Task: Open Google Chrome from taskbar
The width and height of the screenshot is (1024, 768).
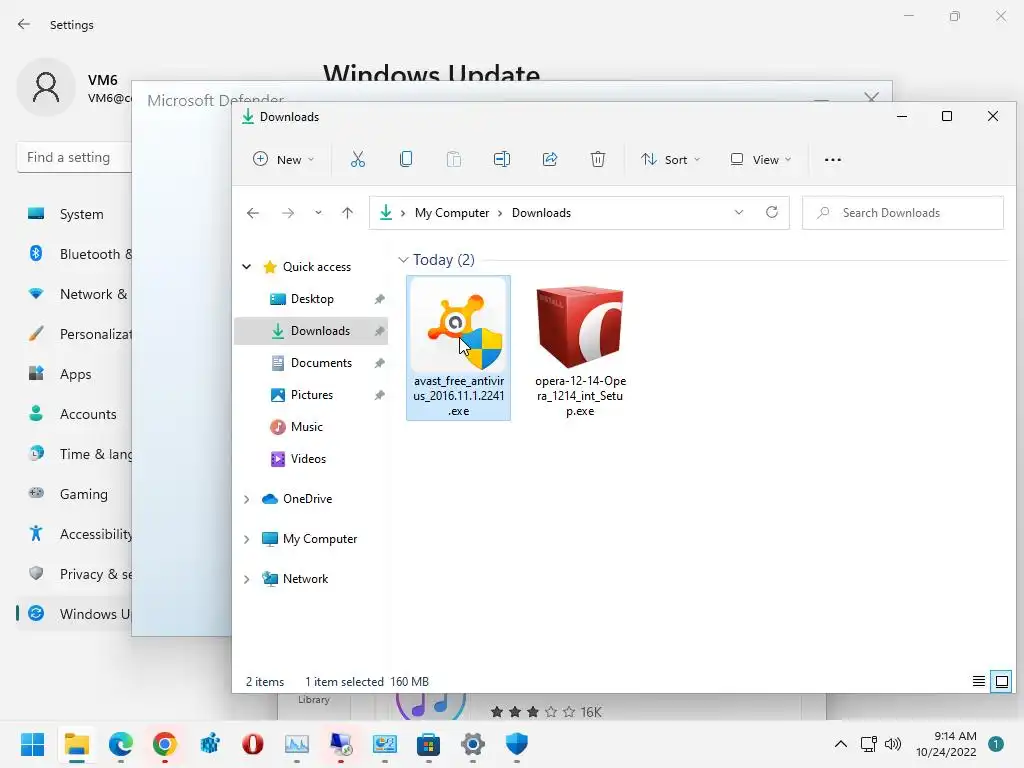Action: pos(165,744)
